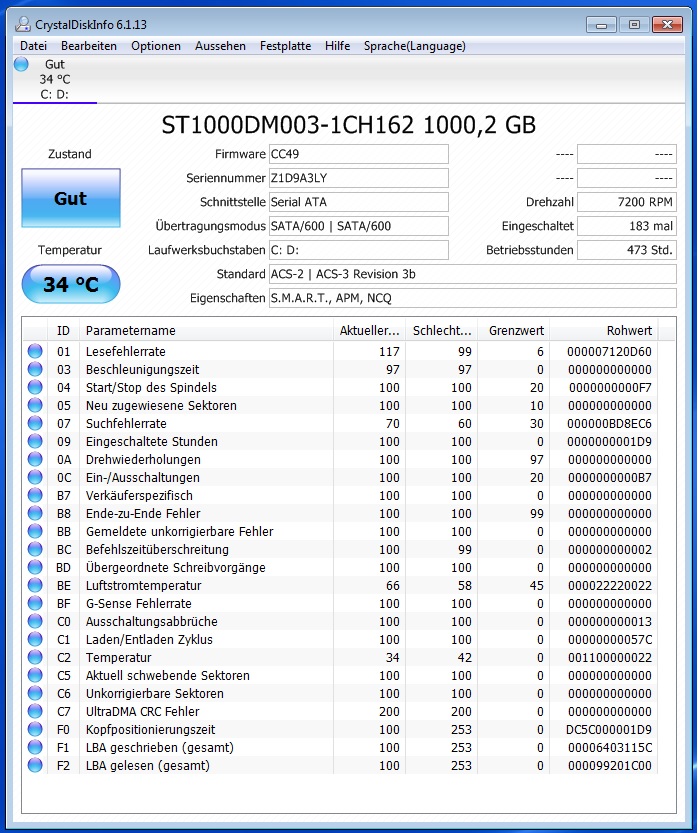The height and width of the screenshot is (833, 698).
Task: Click the Schnittstelle field Serial ATA
Action: pos(359,202)
